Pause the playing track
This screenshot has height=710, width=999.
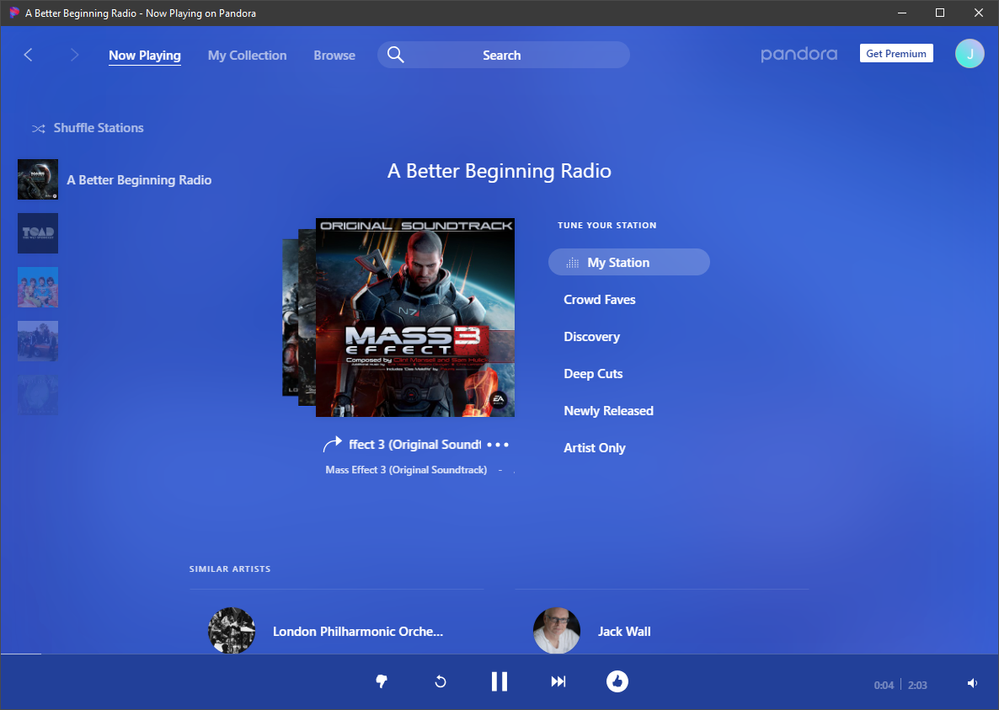[499, 682]
